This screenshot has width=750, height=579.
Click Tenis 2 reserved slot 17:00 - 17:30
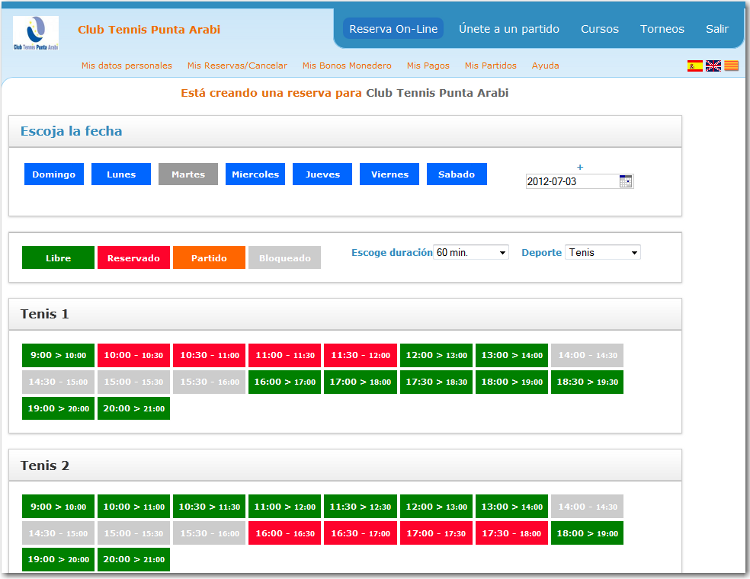click(436, 533)
